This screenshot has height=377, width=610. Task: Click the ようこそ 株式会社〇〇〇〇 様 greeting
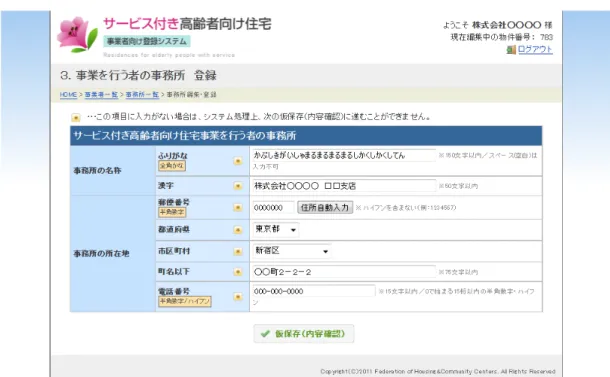click(498, 25)
